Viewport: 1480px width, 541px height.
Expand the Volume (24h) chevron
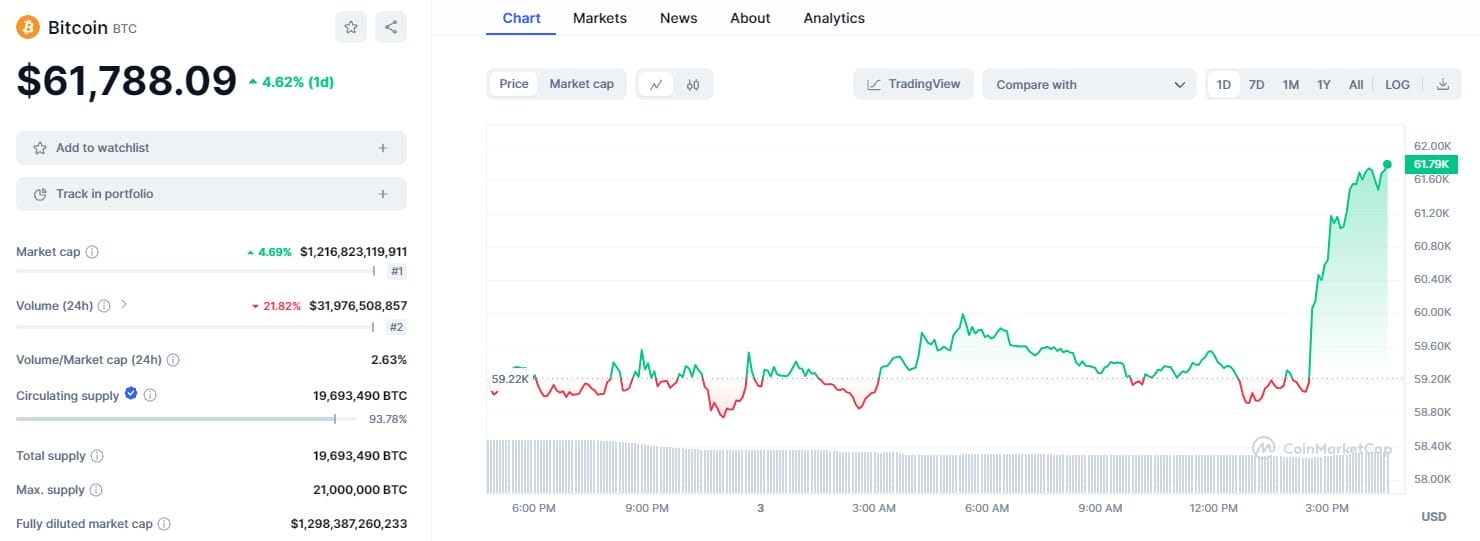coord(124,304)
